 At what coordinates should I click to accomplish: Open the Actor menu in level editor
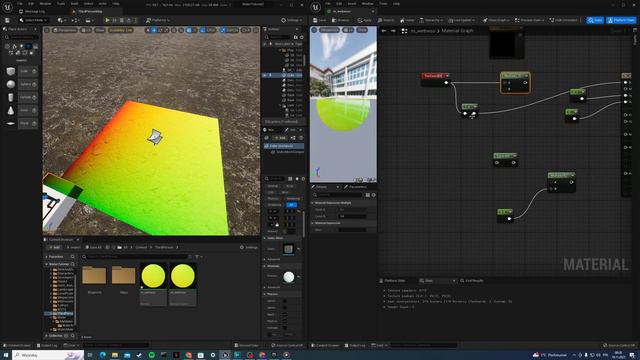click(x=102, y=4)
